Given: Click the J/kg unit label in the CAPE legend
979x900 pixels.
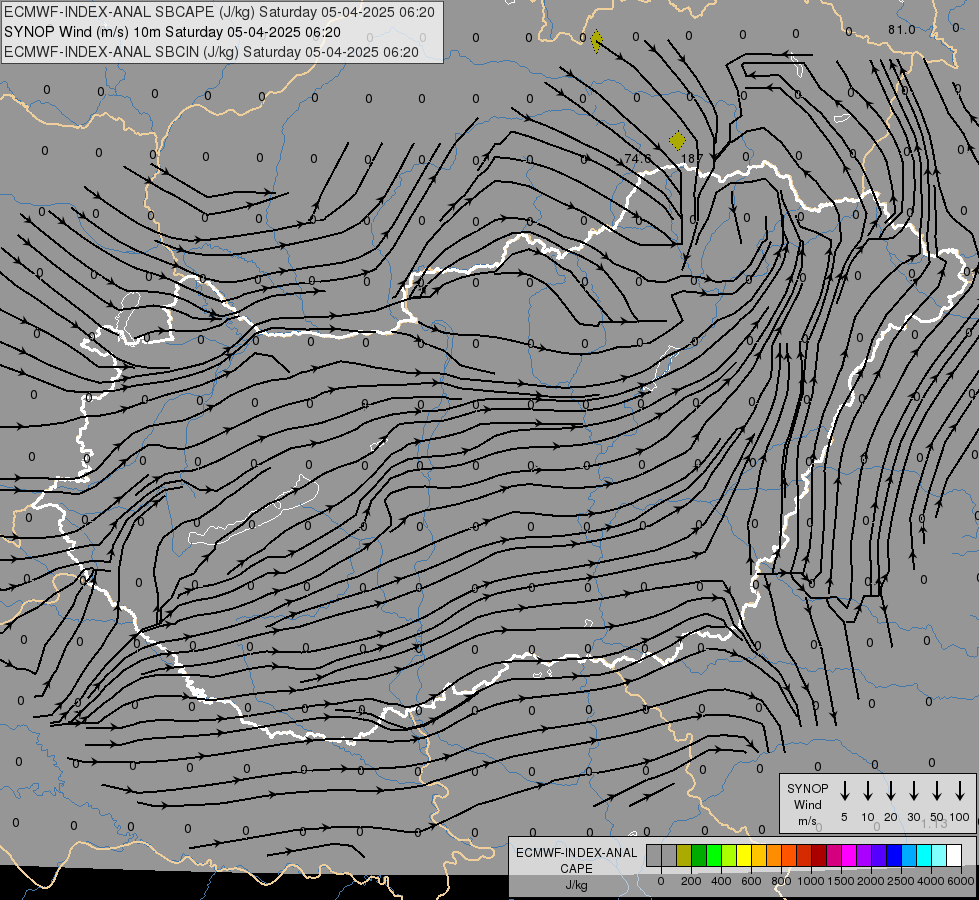Looking at the screenshot, I should (x=576, y=885).
